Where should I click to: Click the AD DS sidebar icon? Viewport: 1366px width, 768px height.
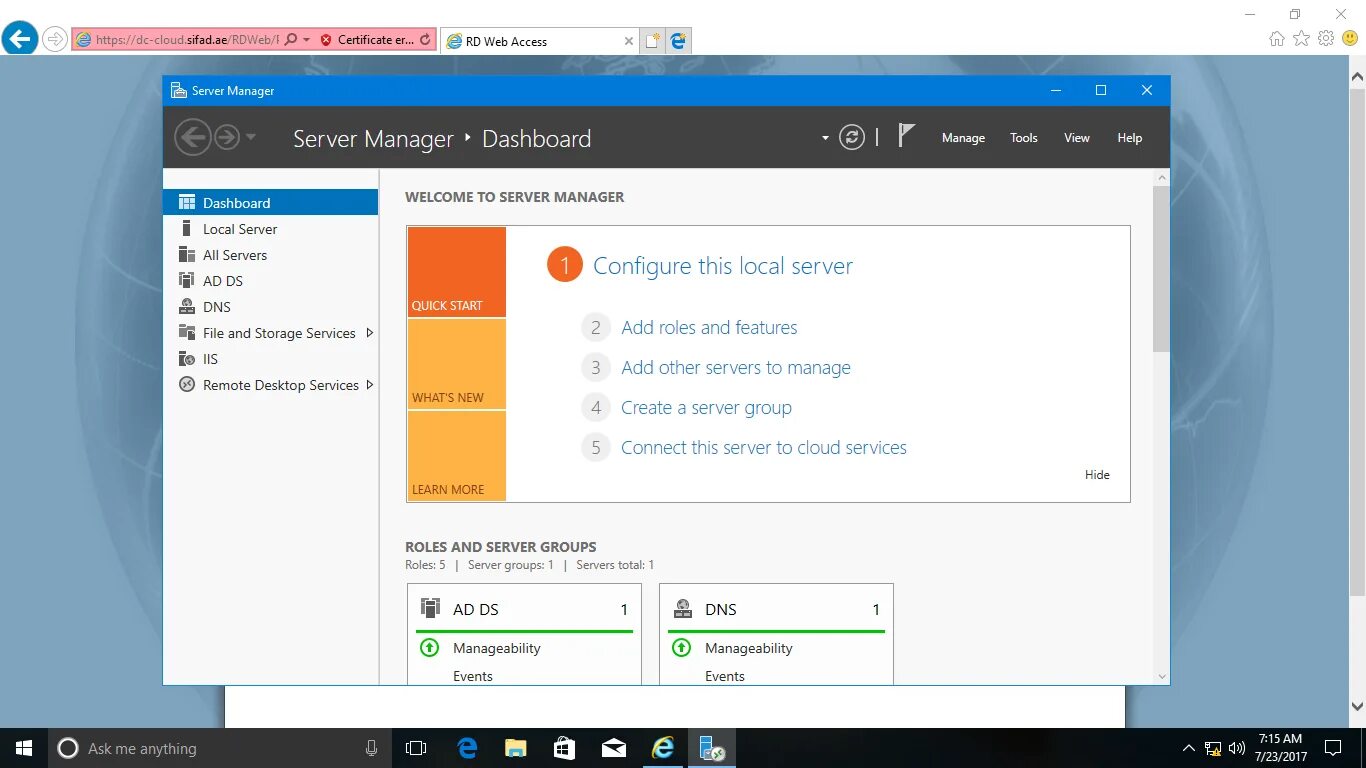[x=186, y=281]
